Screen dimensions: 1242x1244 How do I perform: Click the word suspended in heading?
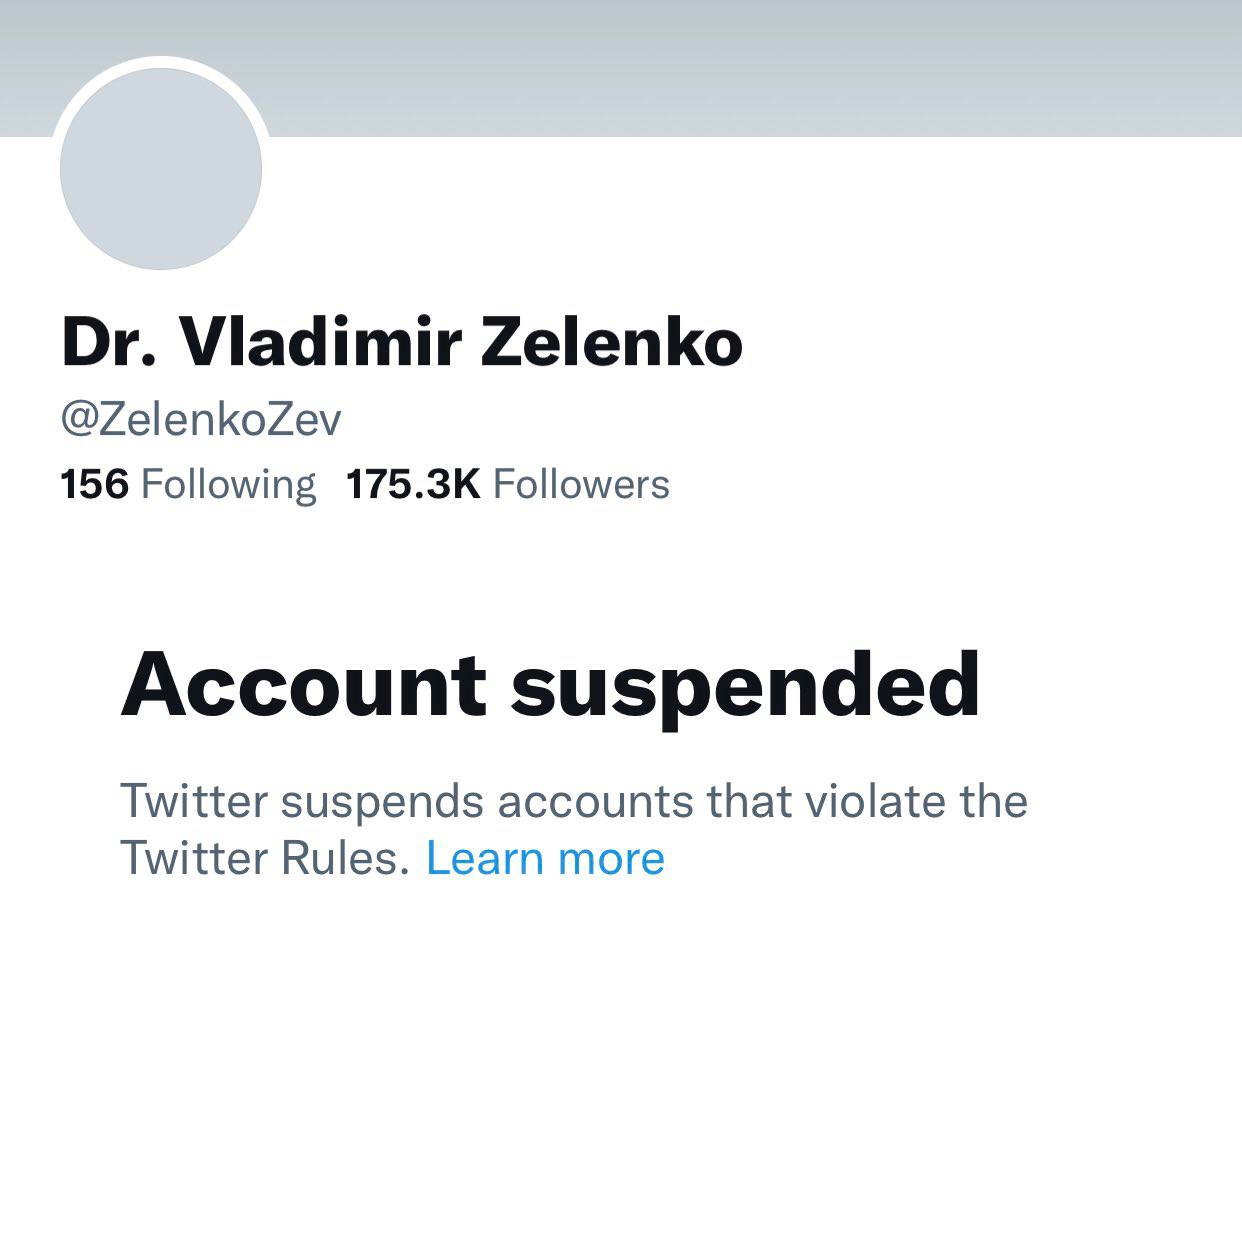coord(745,686)
